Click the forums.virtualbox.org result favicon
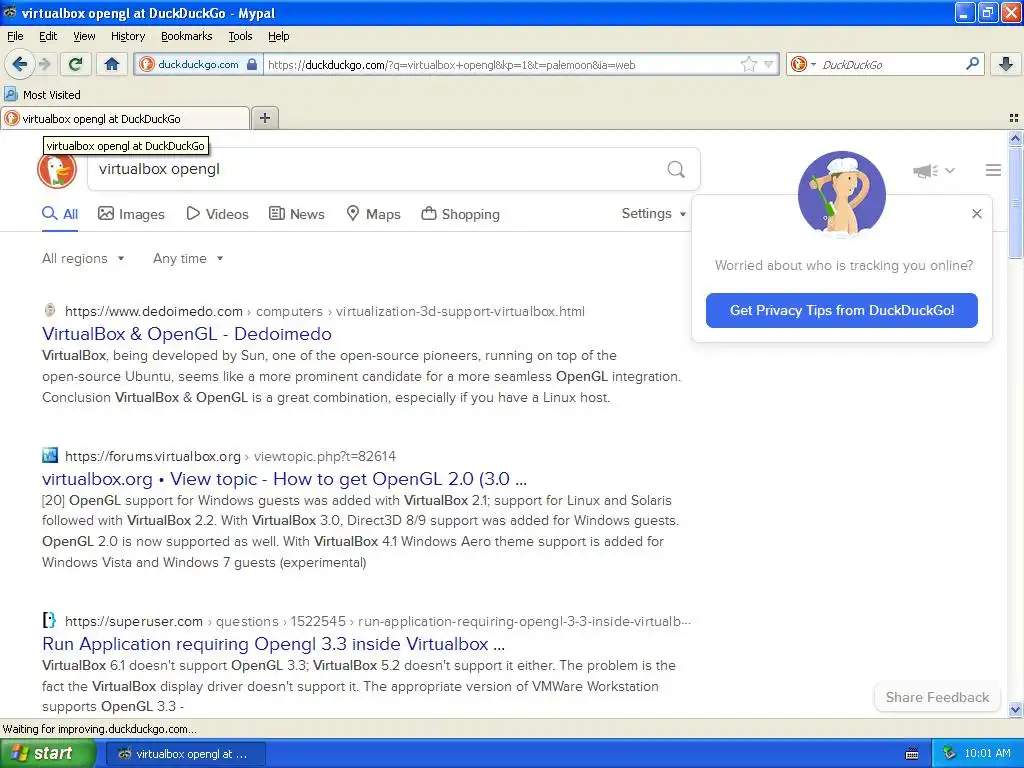1024x768 pixels. point(50,455)
